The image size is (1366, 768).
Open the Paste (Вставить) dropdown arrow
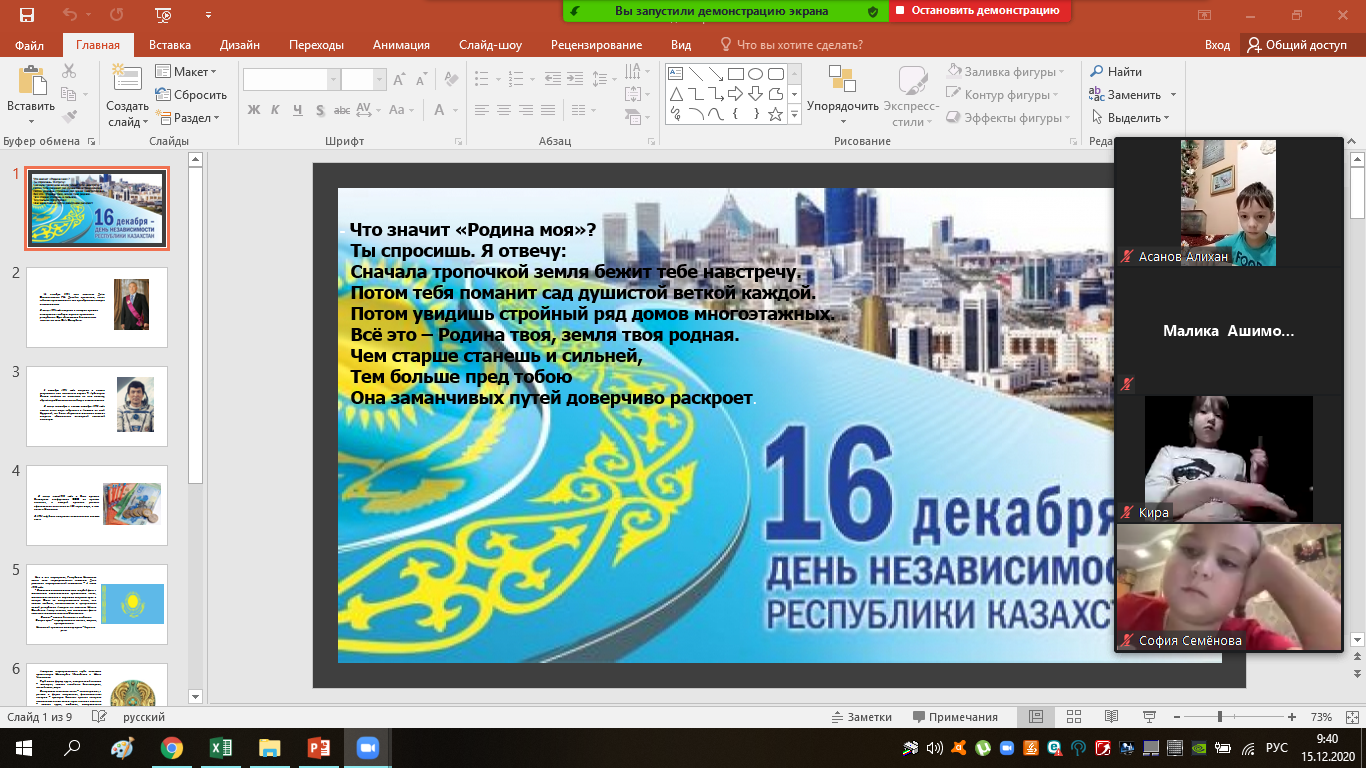coord(31,119)
